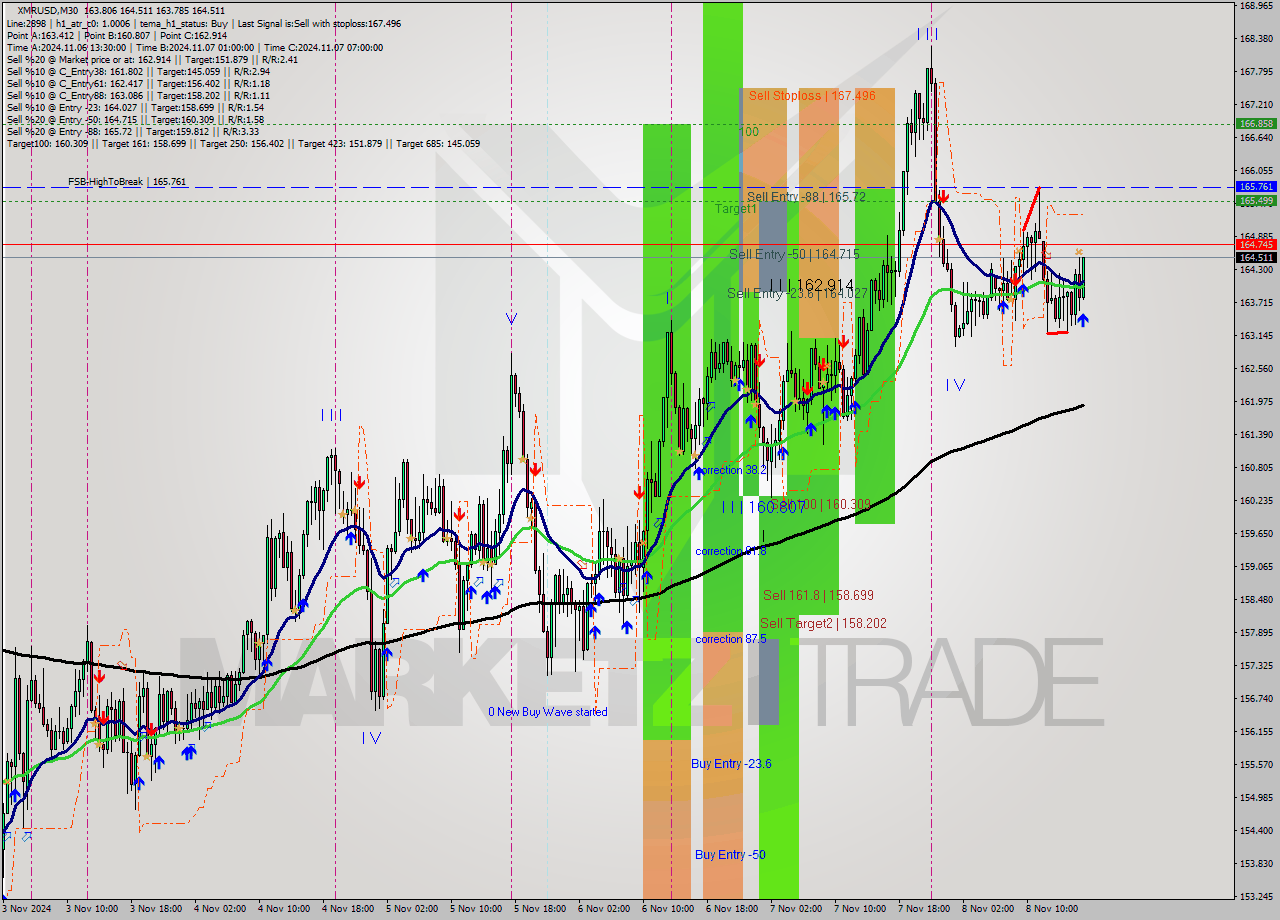1280x920 pixels.
Task: Click the '8 Nov 10:00' time axis label
Action: 1053,909
